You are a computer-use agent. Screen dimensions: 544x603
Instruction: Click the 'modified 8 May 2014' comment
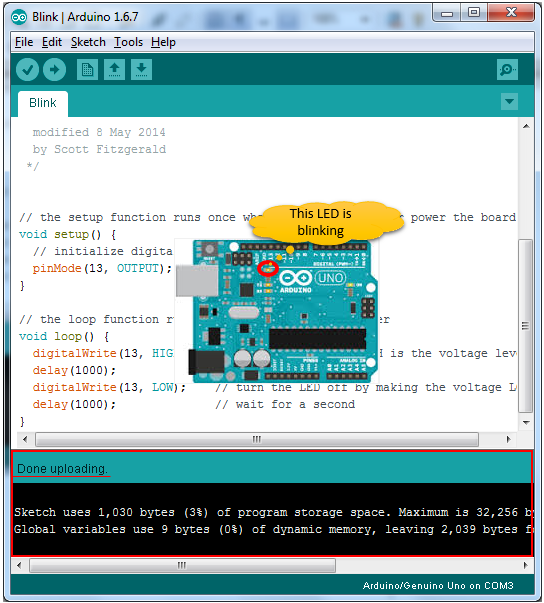[x=99, y=132]
